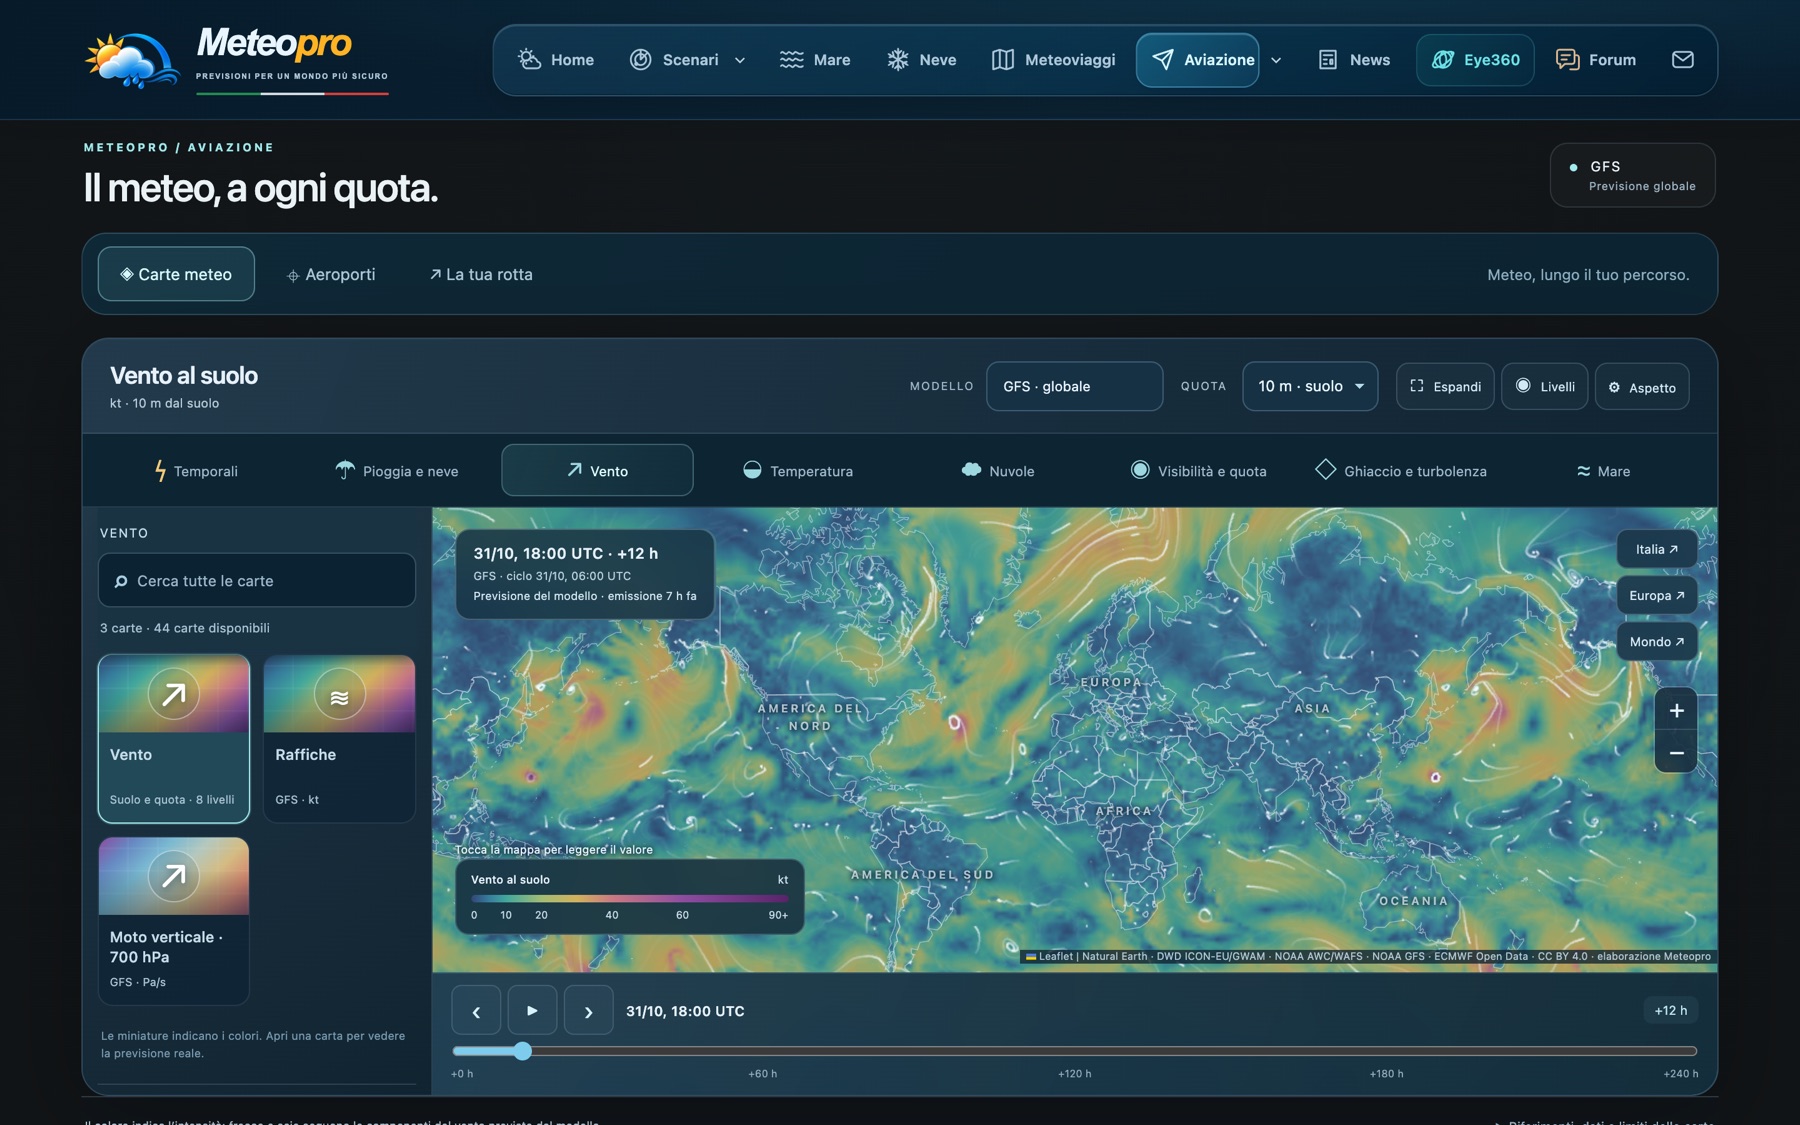1800x1125 pixels.
Task: Zoom in on the map
Action: pyautogui.click(x=1676, y=711)
